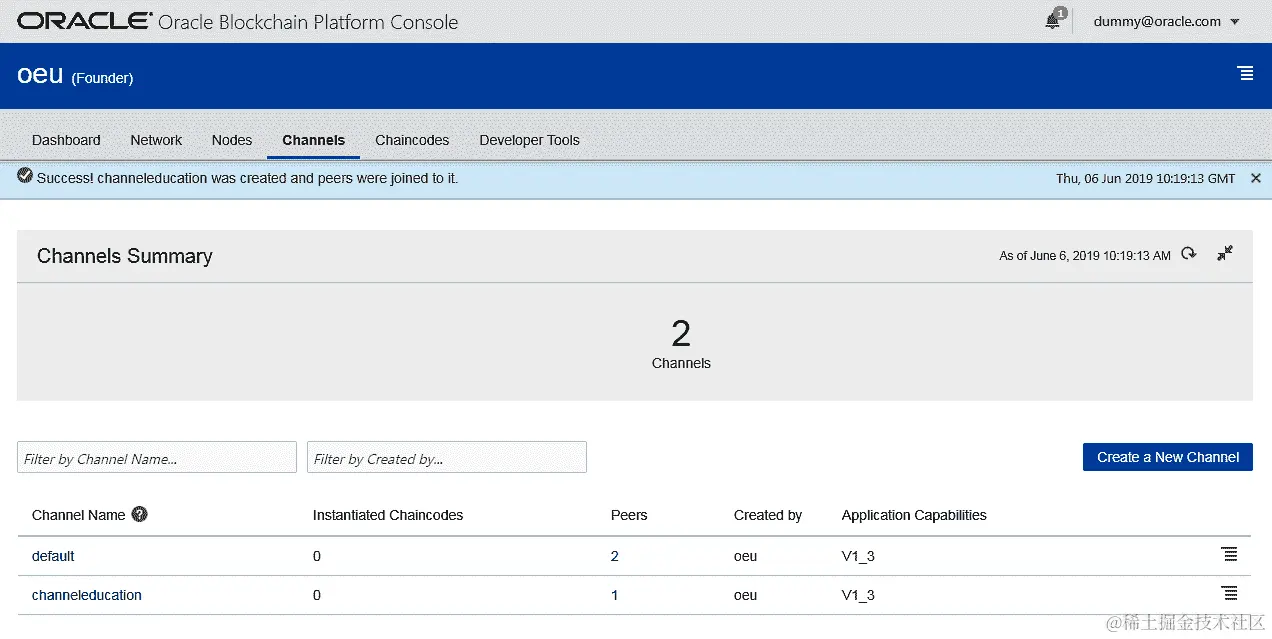
Task: Focus the Filter by Channel Name field
Action: tap(157, 458)
